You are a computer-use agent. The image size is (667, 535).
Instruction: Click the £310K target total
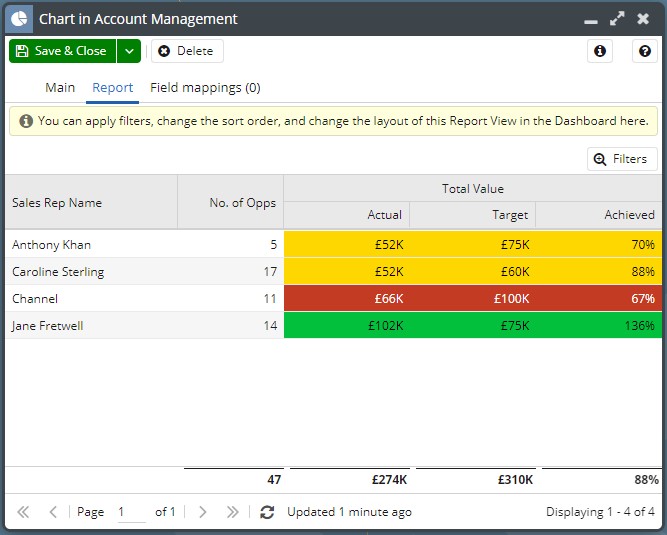tap(515, 480)
